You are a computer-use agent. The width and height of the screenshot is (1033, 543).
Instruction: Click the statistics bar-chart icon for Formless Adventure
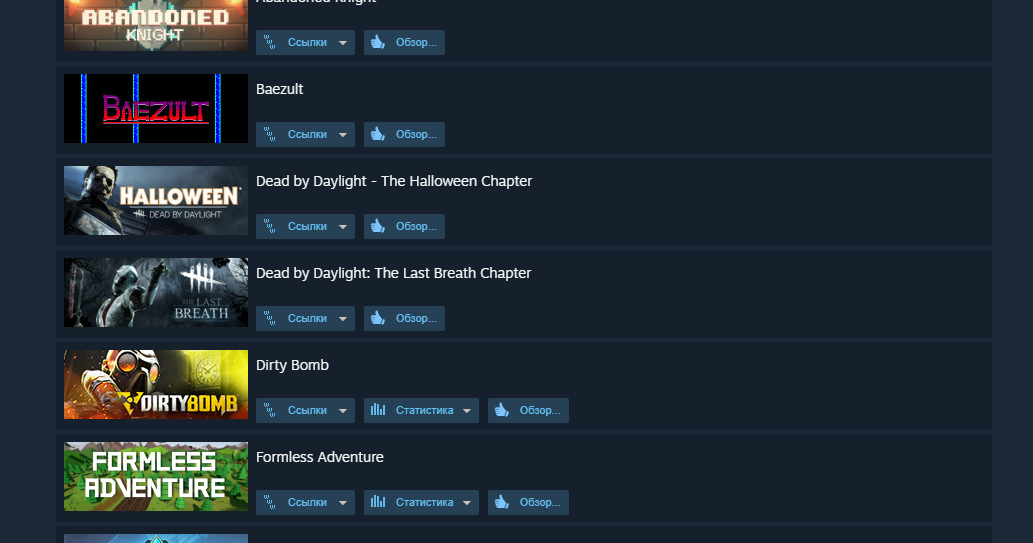pyautogui.click(x=377, y=502)
